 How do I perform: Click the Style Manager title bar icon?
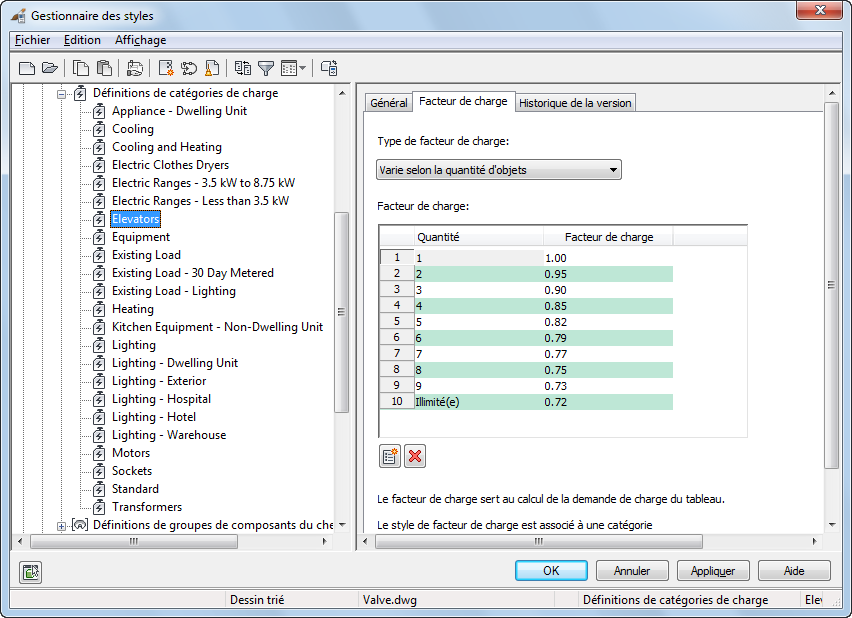[x=18, y=16]
